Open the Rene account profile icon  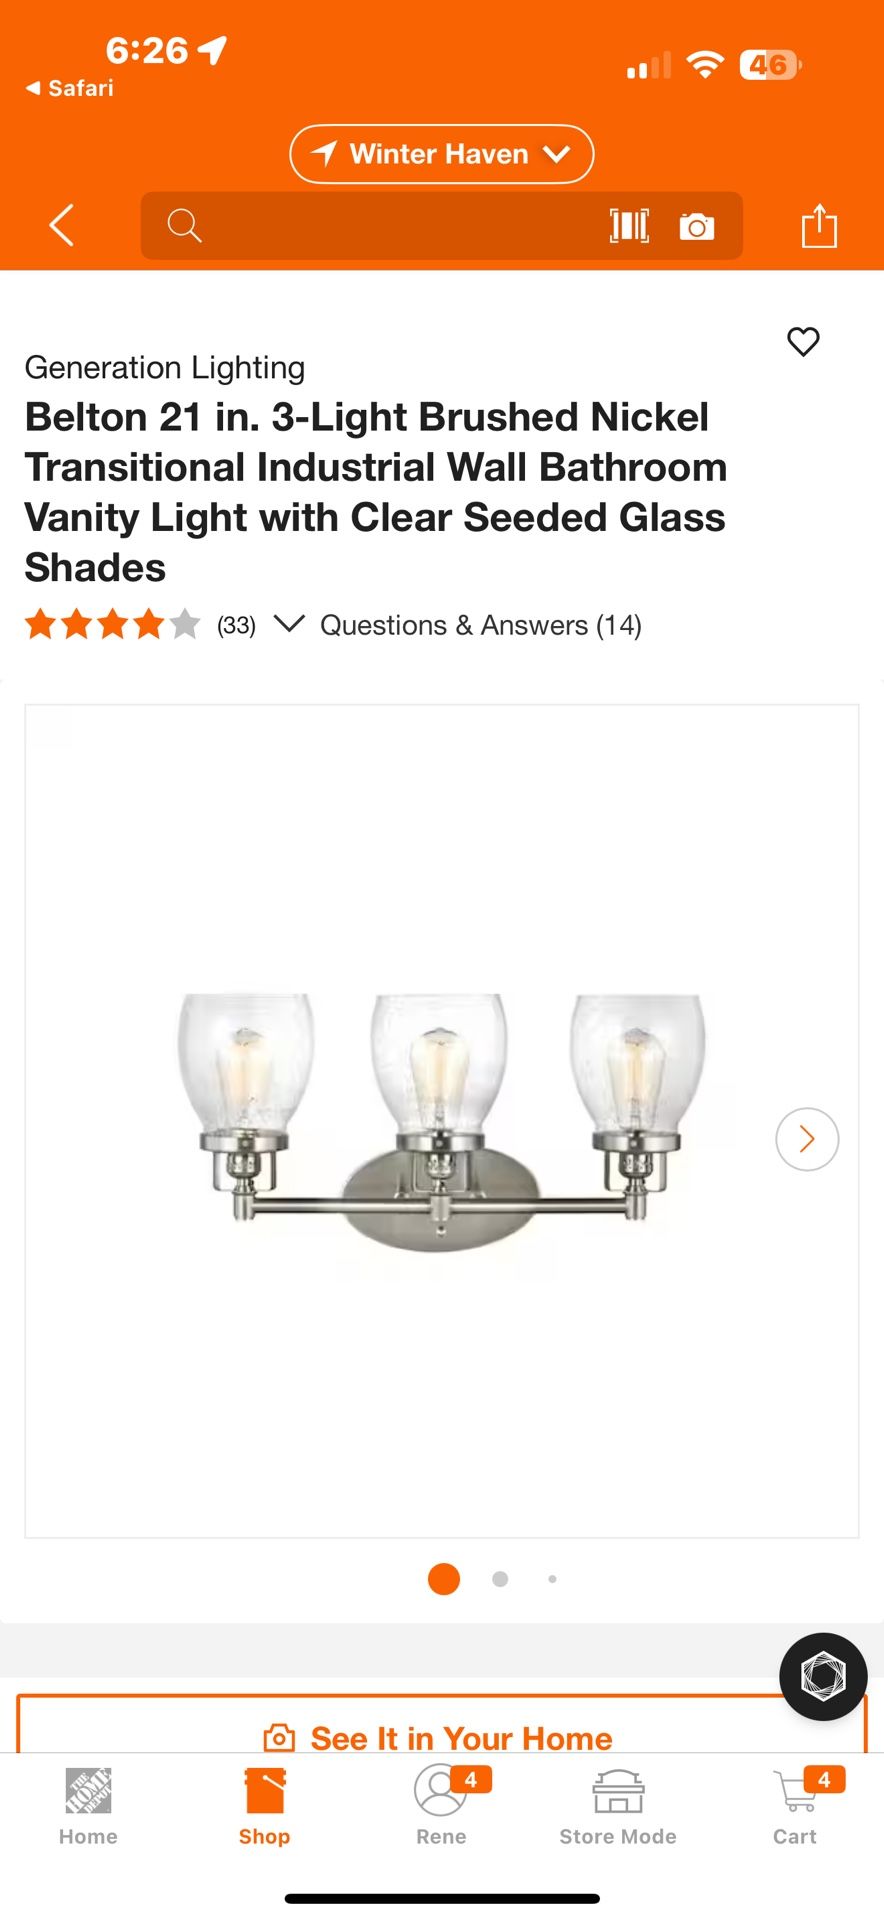tap(441, 1808)
